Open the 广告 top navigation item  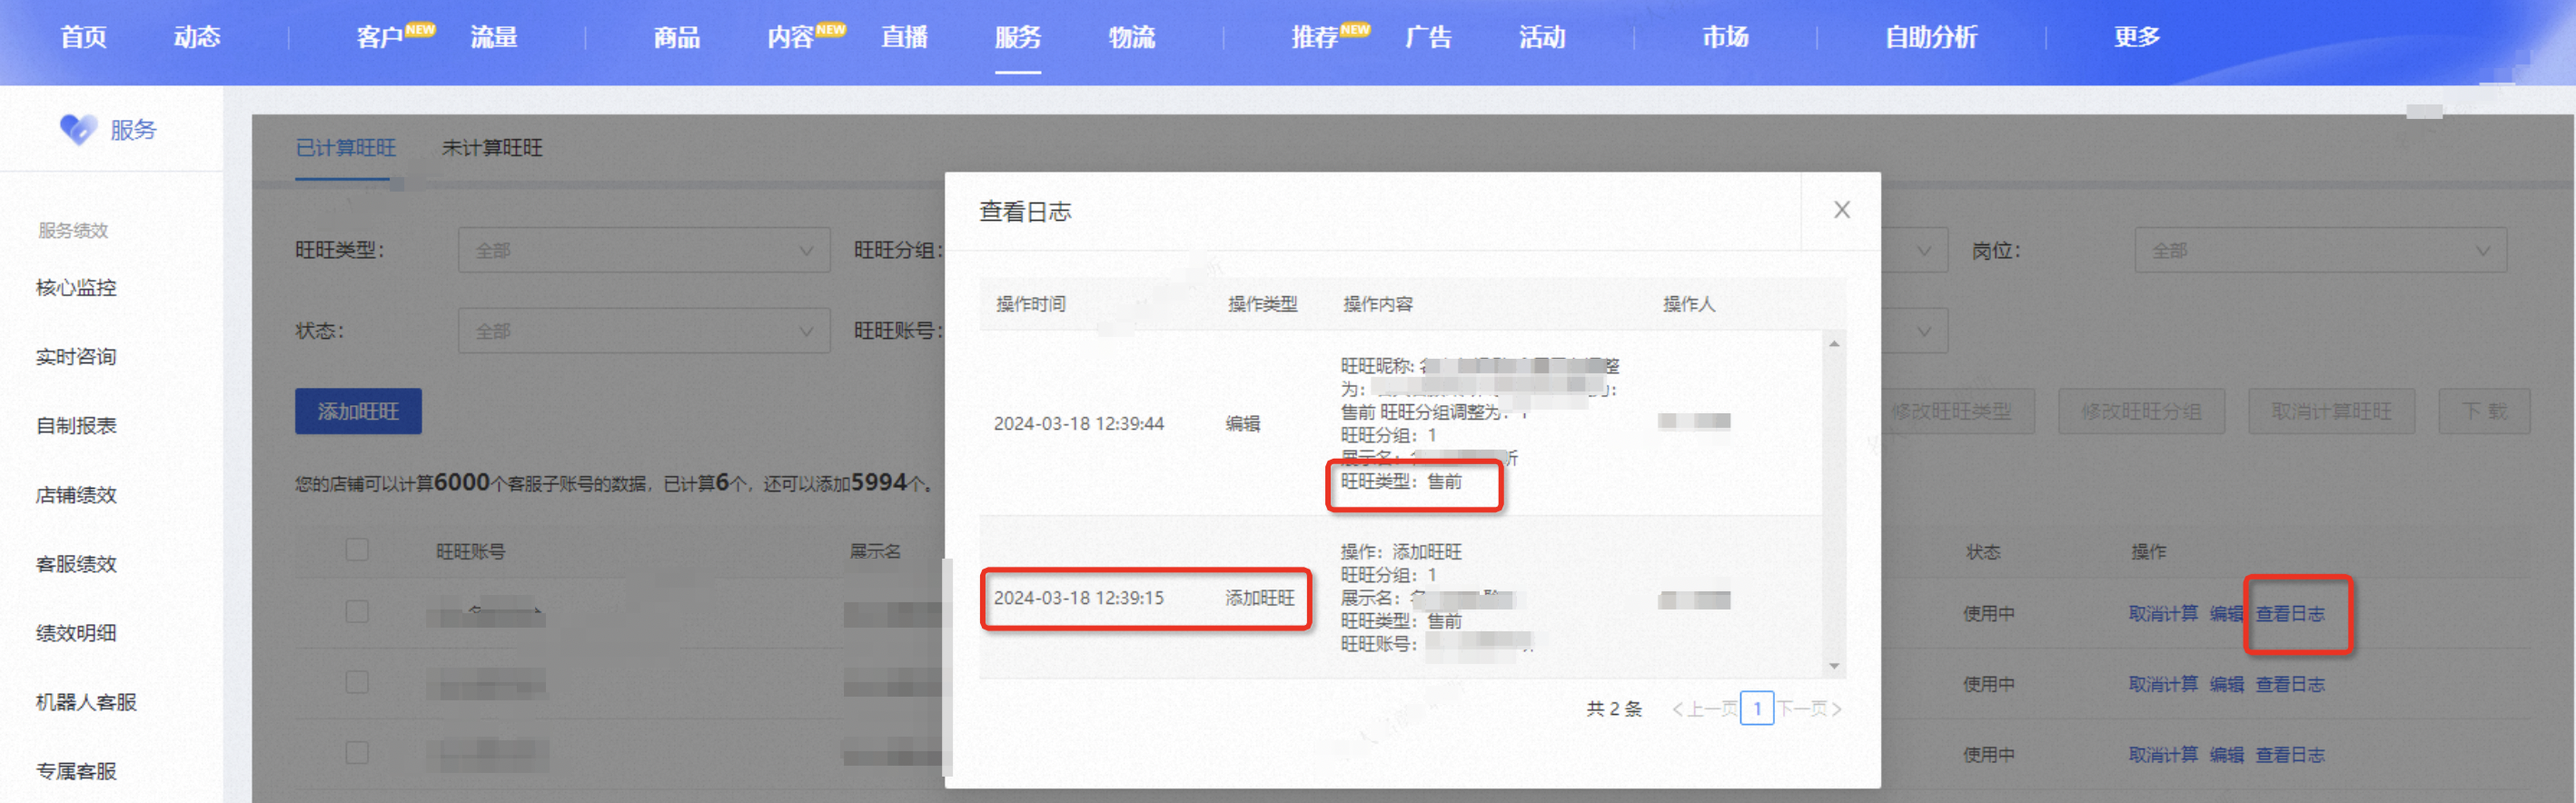pos(1429,37)
